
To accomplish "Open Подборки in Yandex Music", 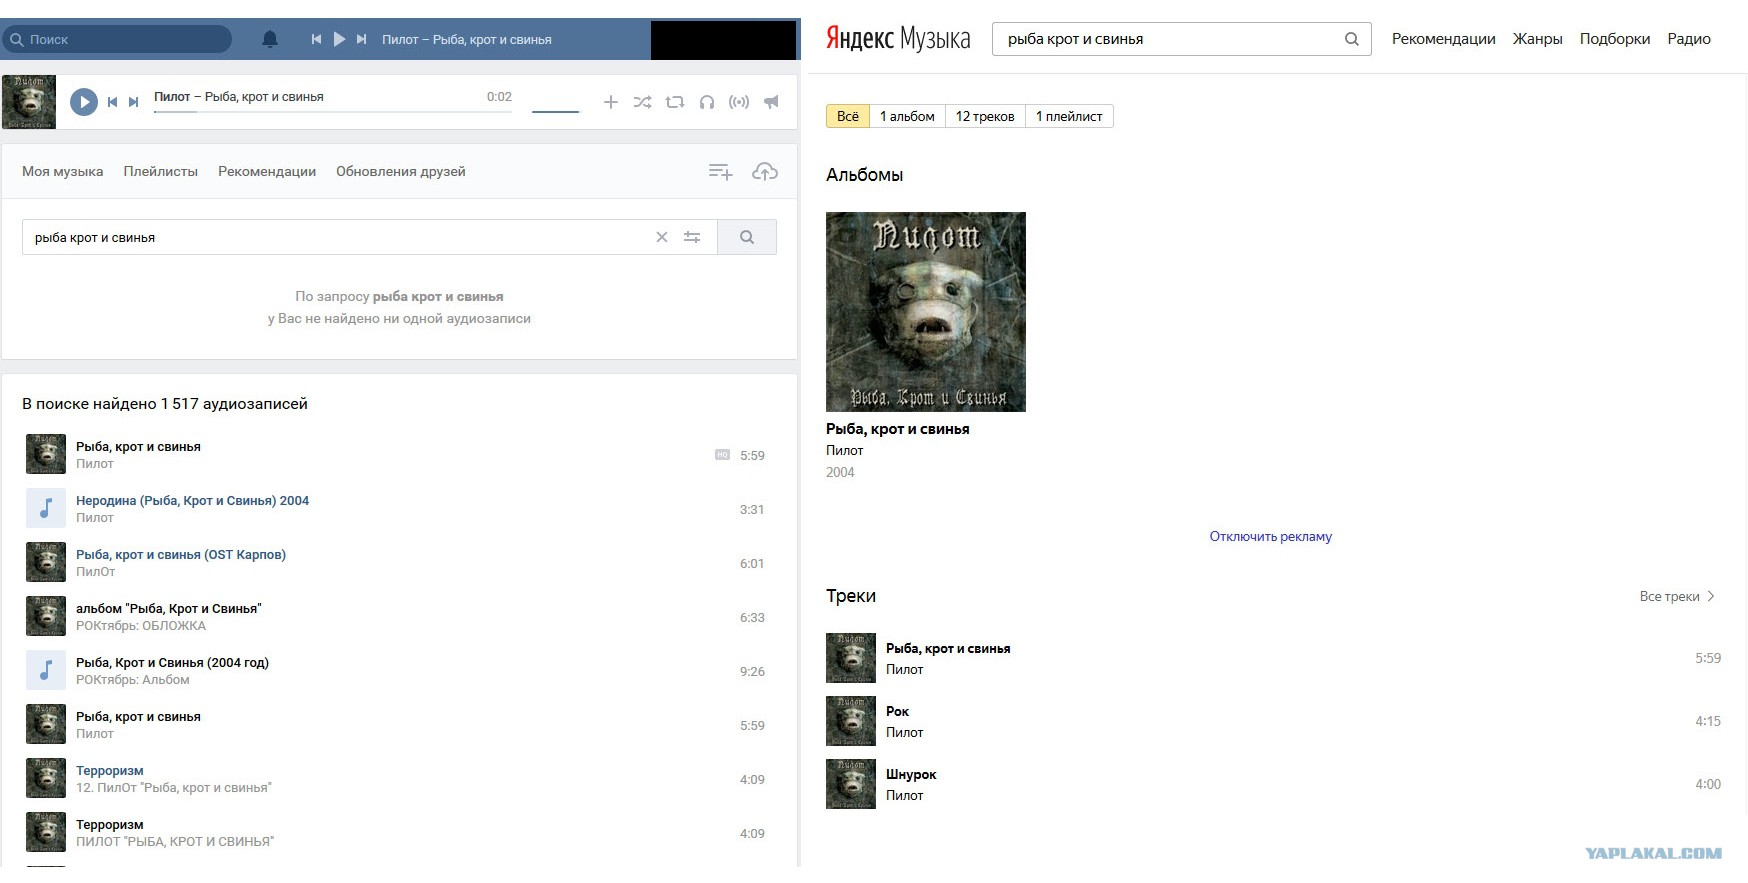I will [1615, 39].
